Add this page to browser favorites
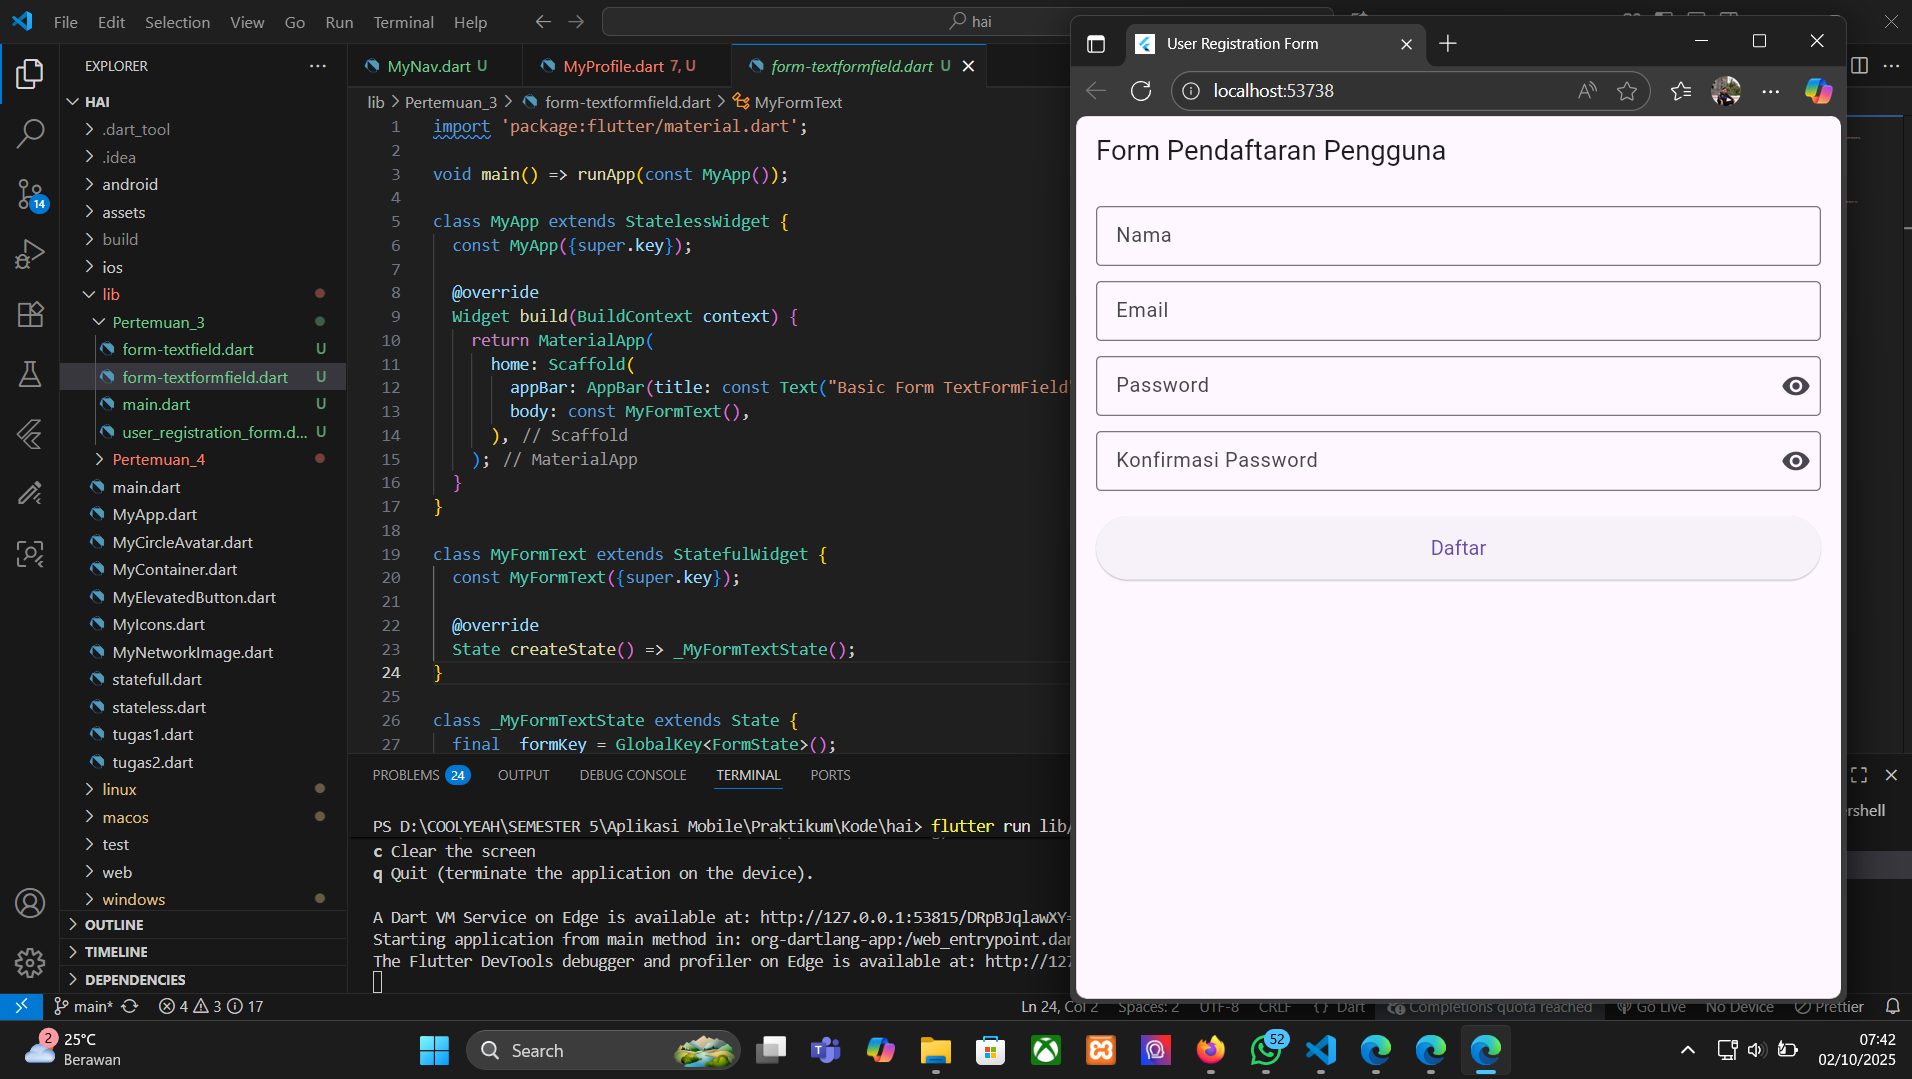 tap(1627, 91)
